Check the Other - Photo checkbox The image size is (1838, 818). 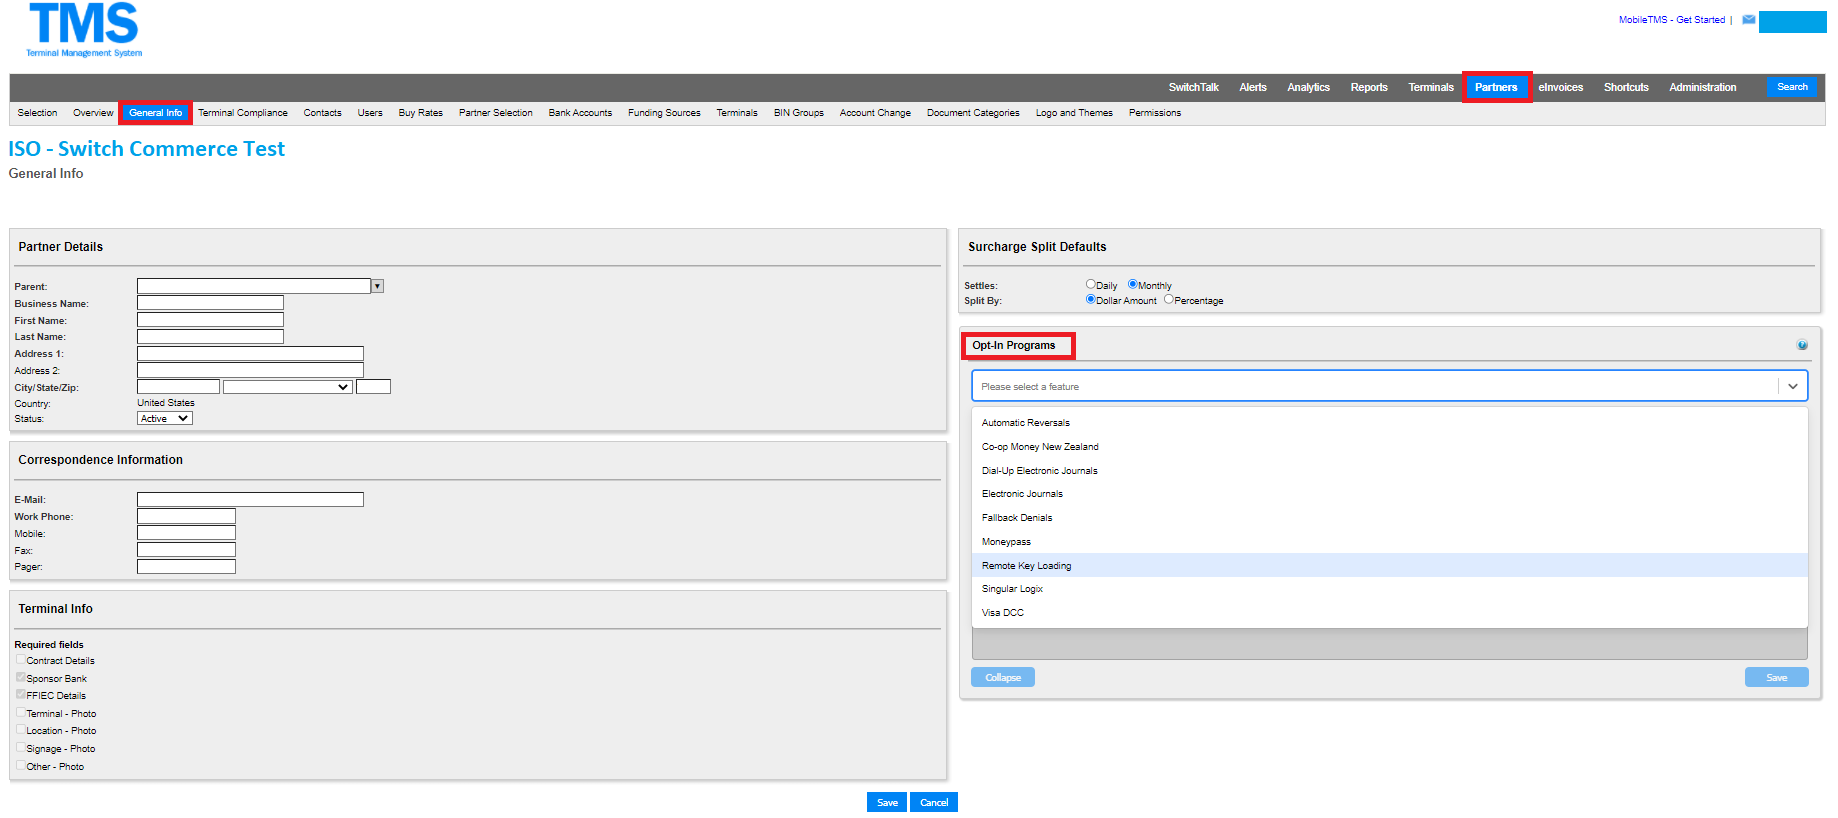[x=20, y=765]
